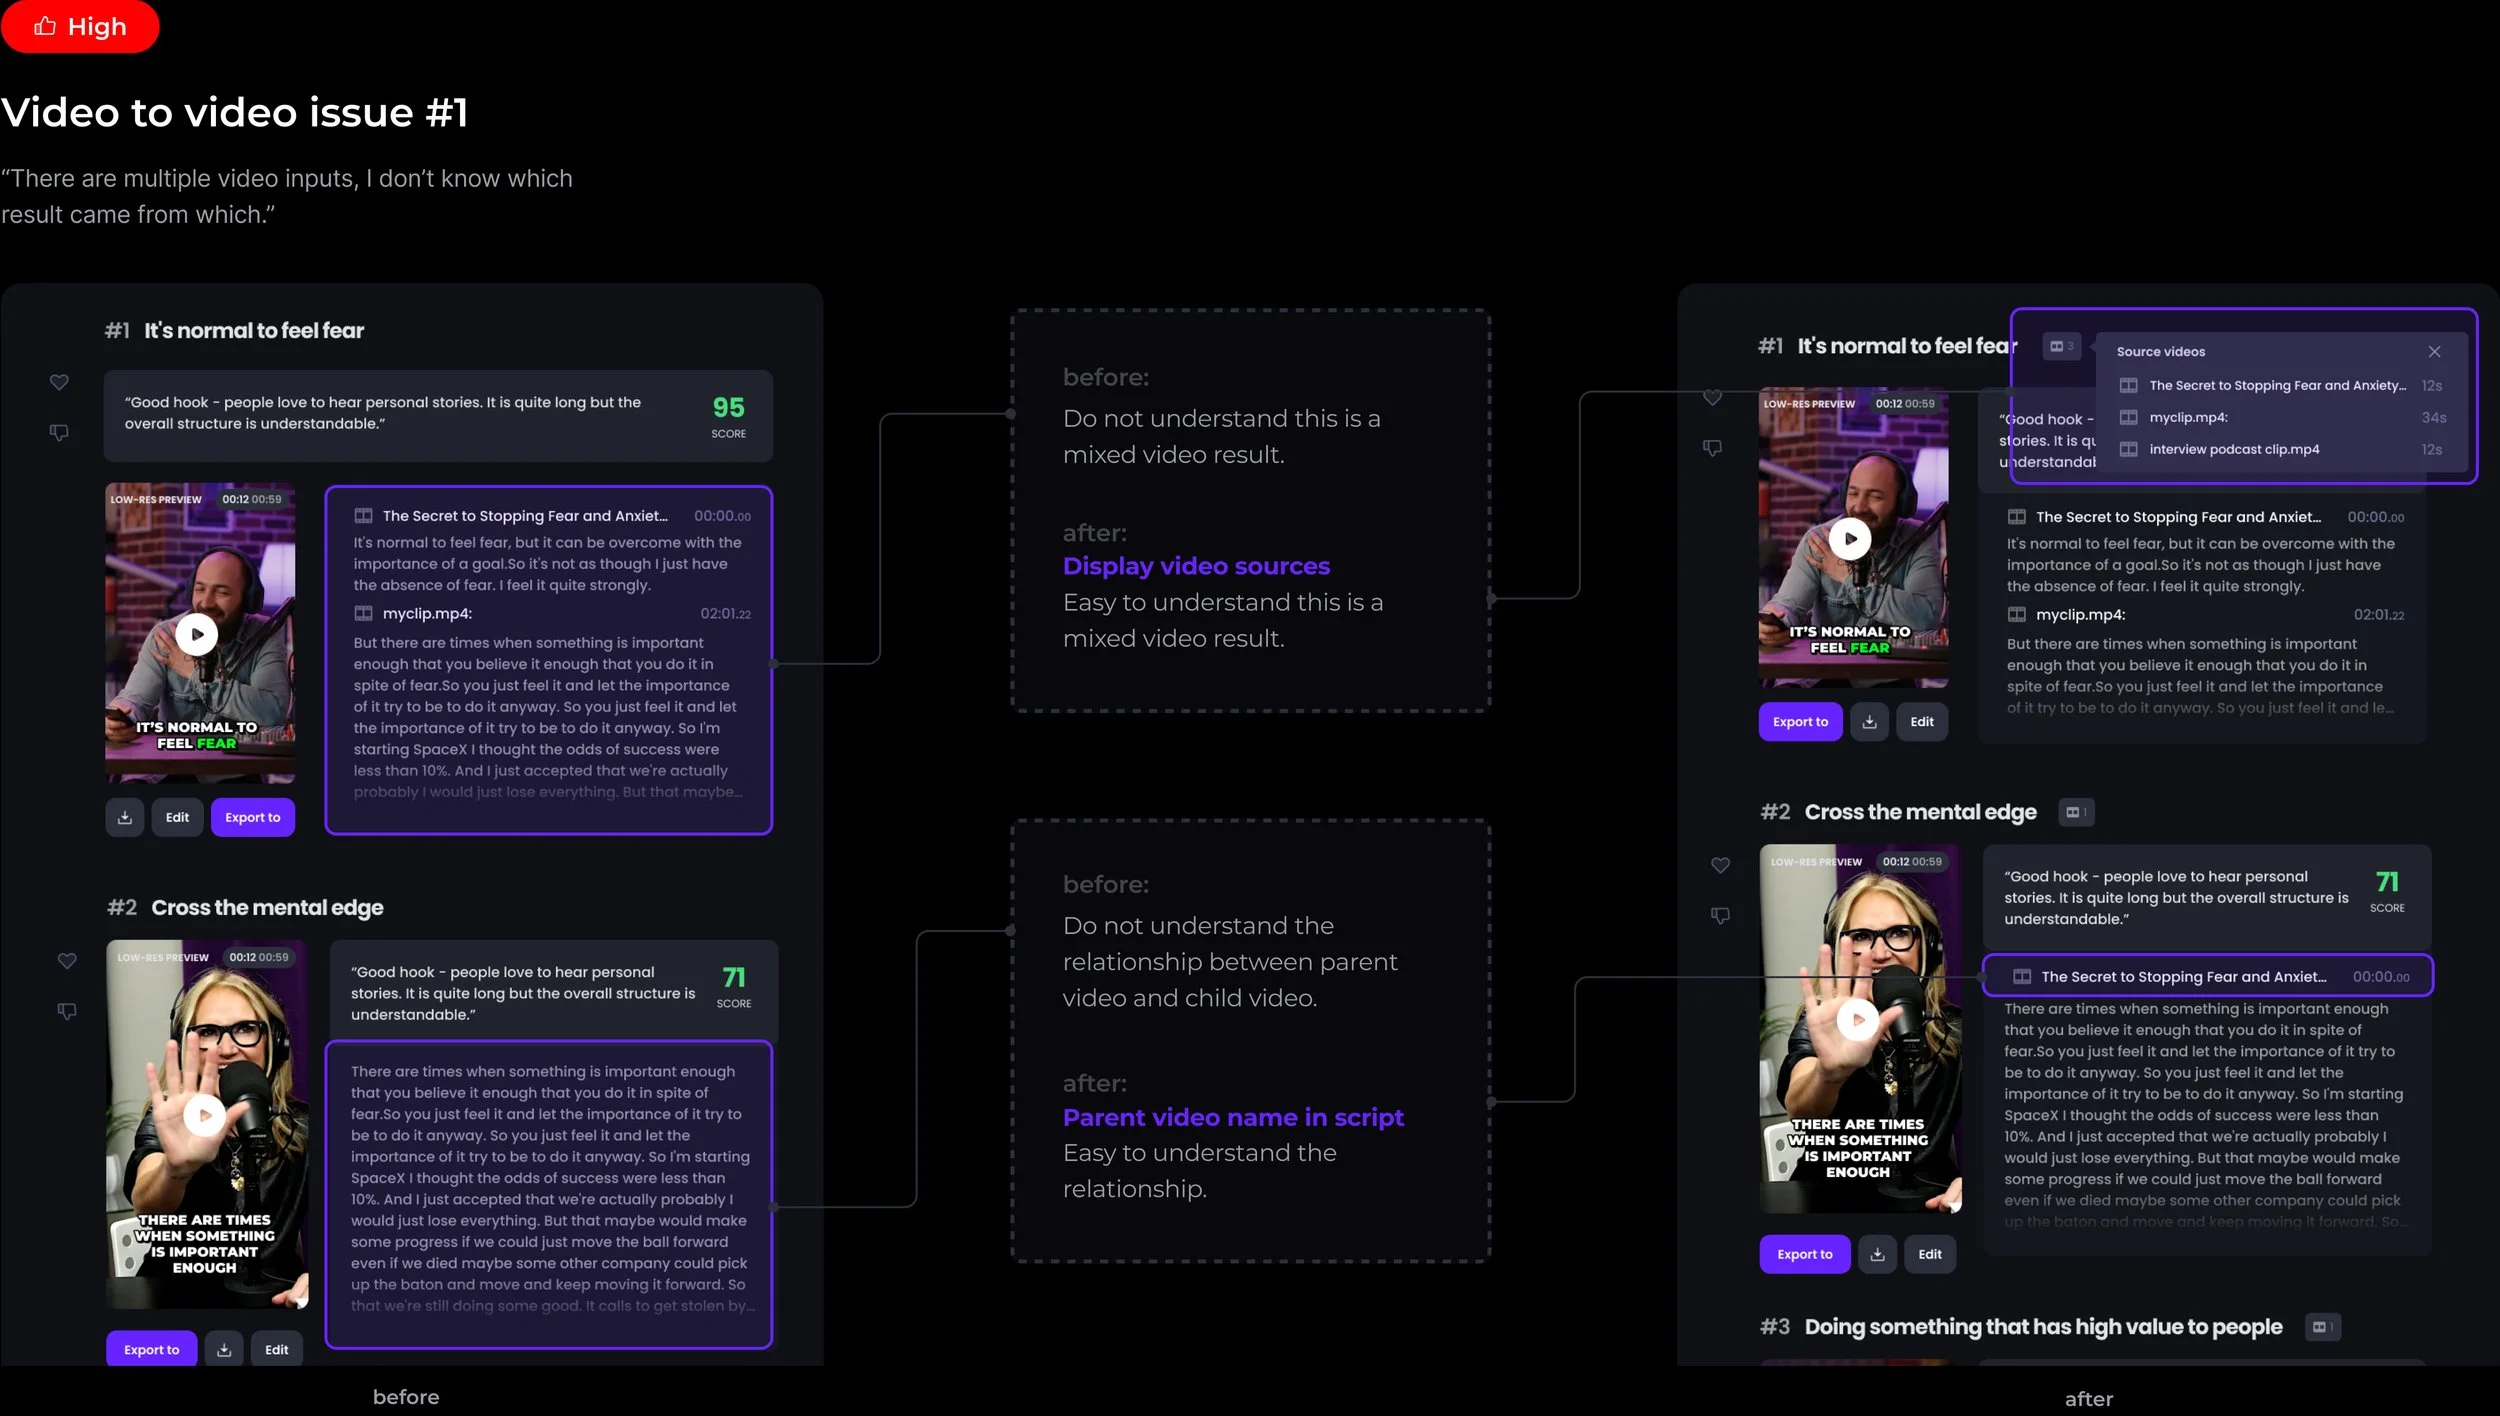Play the 'There are times' preview in before panel
This screenshot has width=2500, height=1416.
click(205, 1114)
